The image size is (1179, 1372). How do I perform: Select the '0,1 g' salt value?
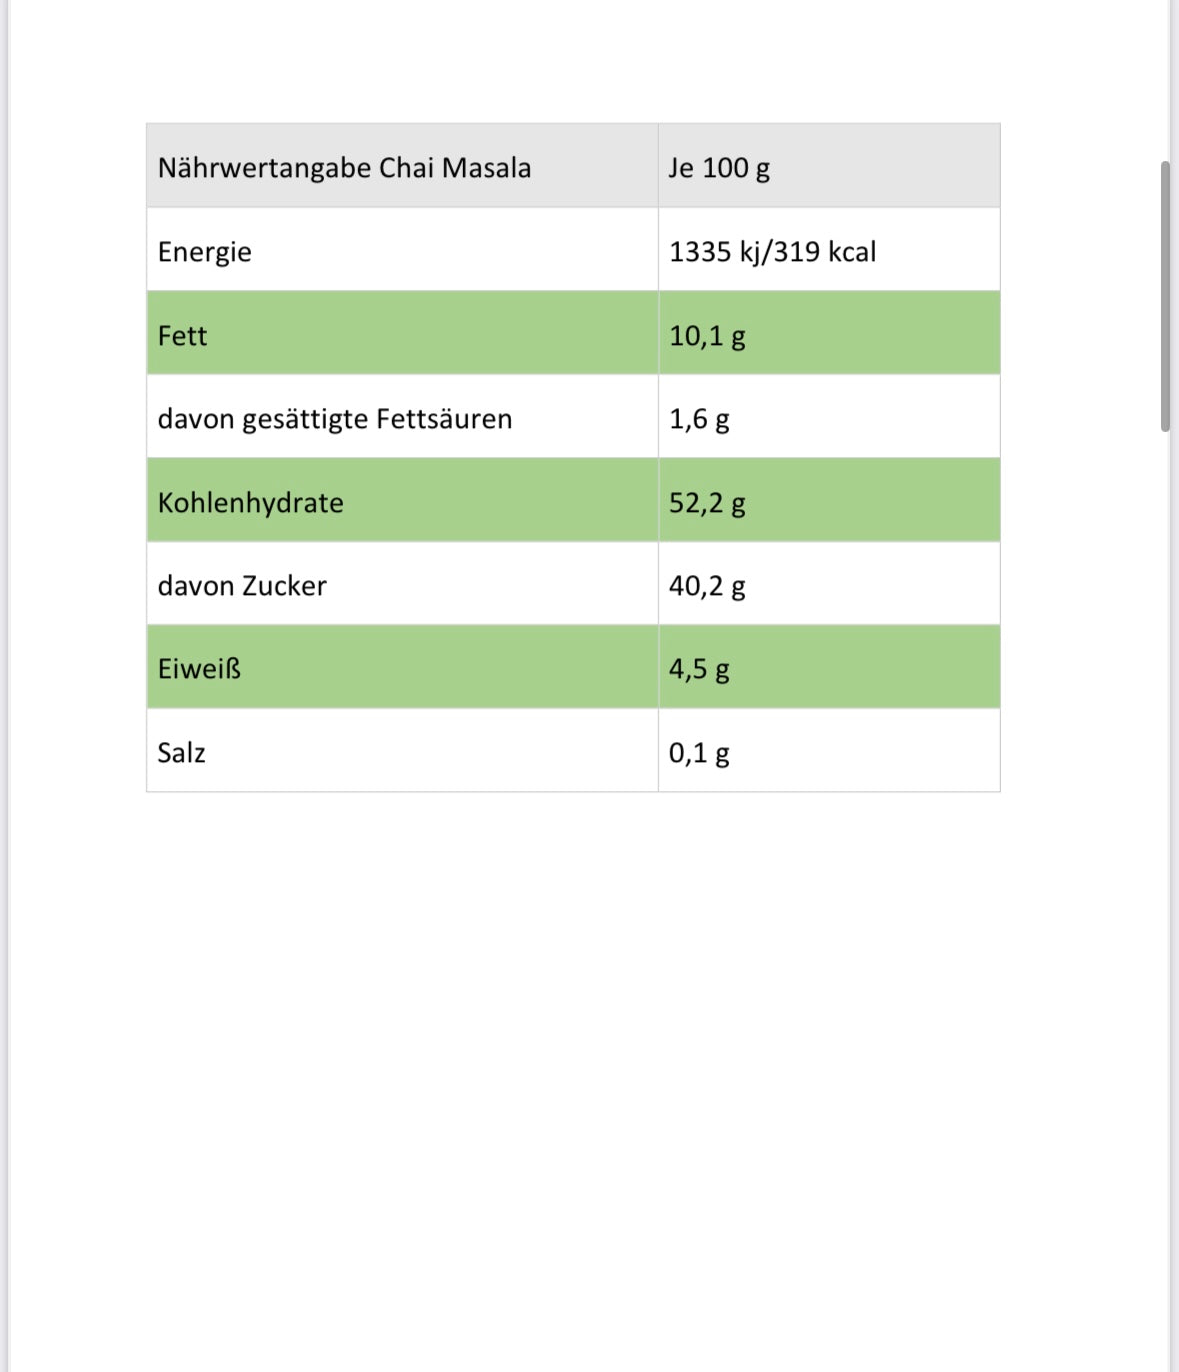[699, 753]
